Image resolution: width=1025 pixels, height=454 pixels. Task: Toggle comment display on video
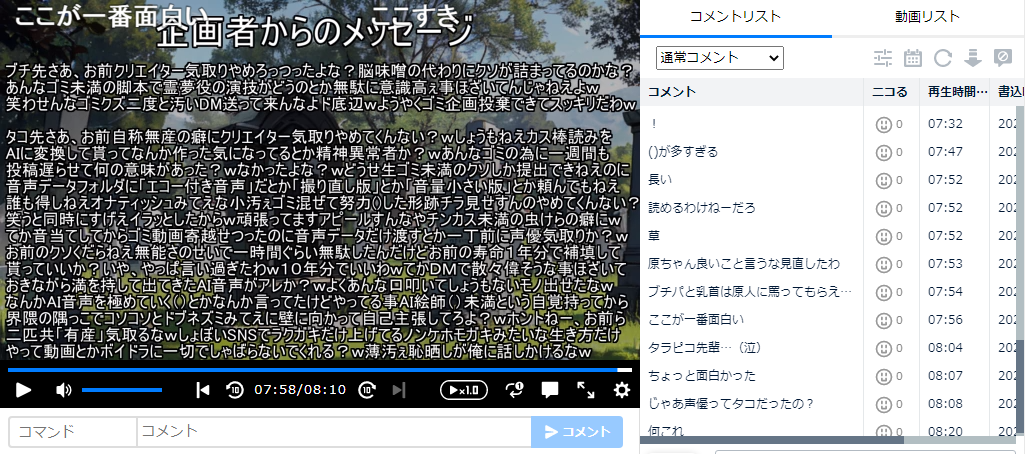[x=550, y=391]
